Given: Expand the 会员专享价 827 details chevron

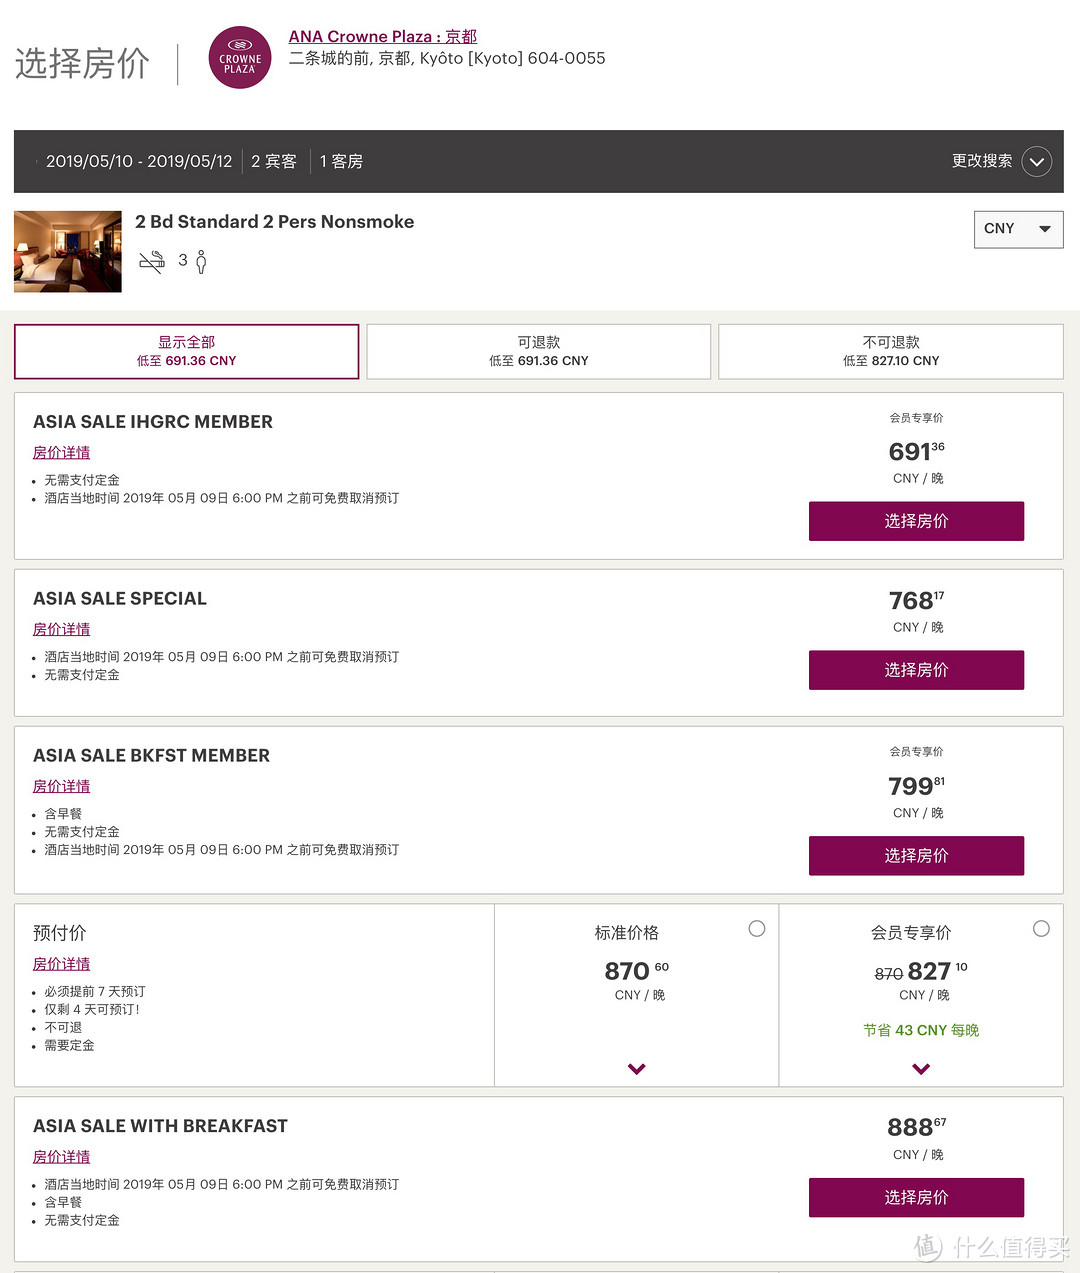Looking at the screenshot, I should (921, 1069).
